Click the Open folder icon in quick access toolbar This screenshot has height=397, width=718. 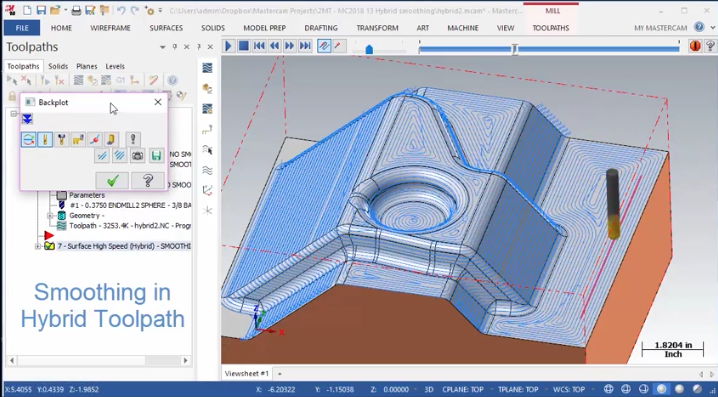click(x=55, y=10)
